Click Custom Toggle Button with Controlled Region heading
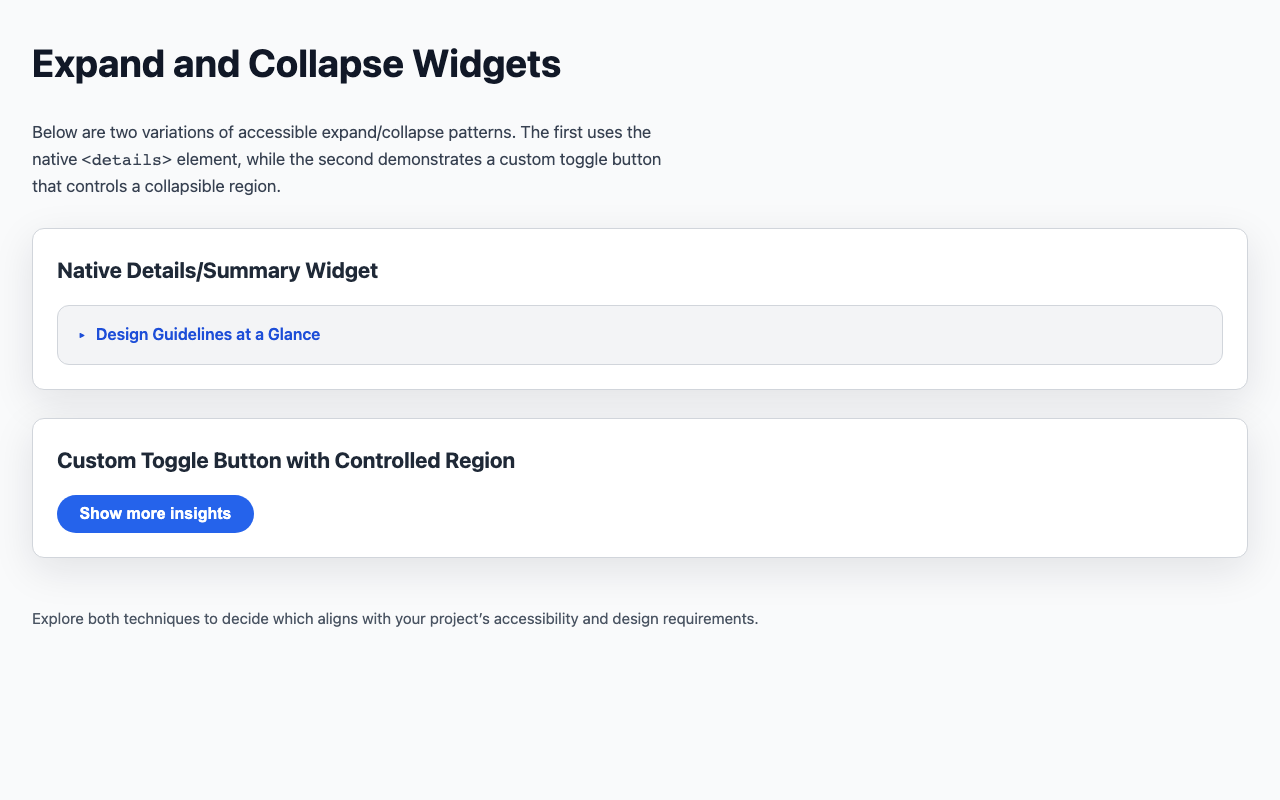Screen dimensions: 1280x800 286,461
